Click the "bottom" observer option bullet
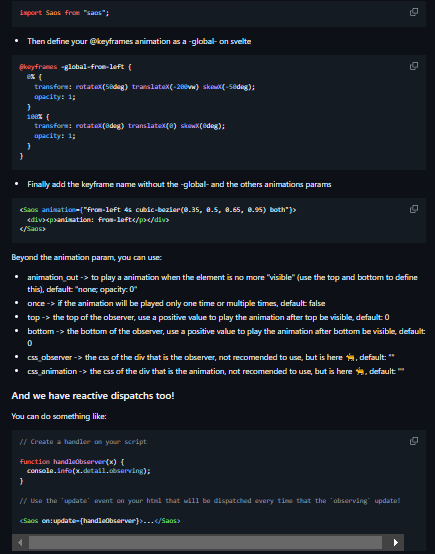 pos(226,337)
